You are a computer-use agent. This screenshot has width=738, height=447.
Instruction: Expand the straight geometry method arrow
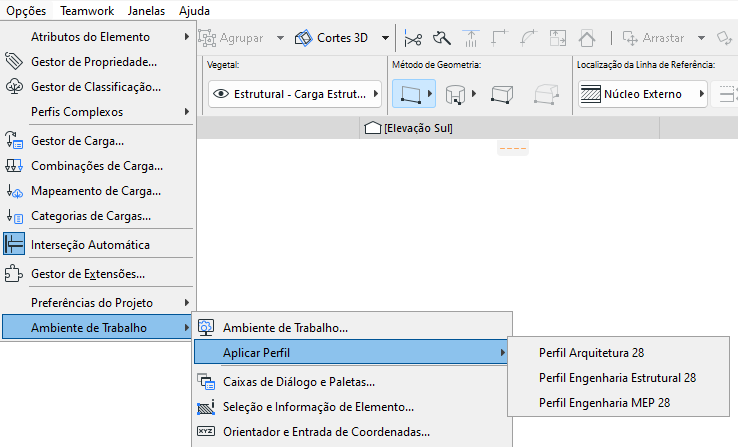coord(430,94)
